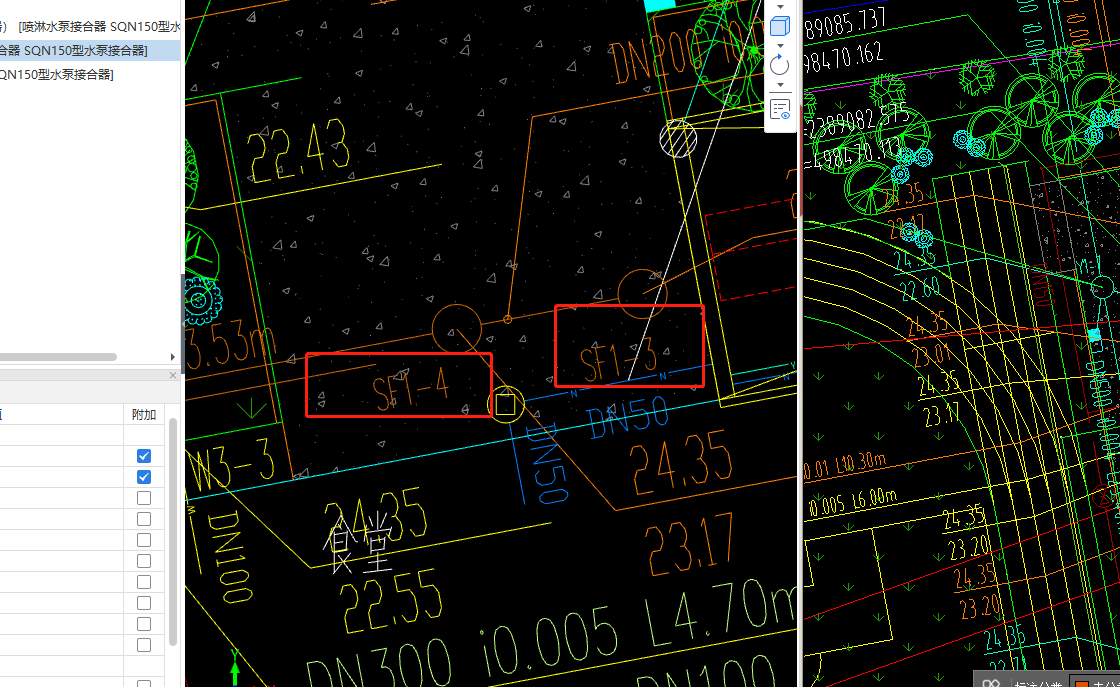1120x687 pixels.
Task: Click the orange 23.17 elevation label
Action: point(689,544)
